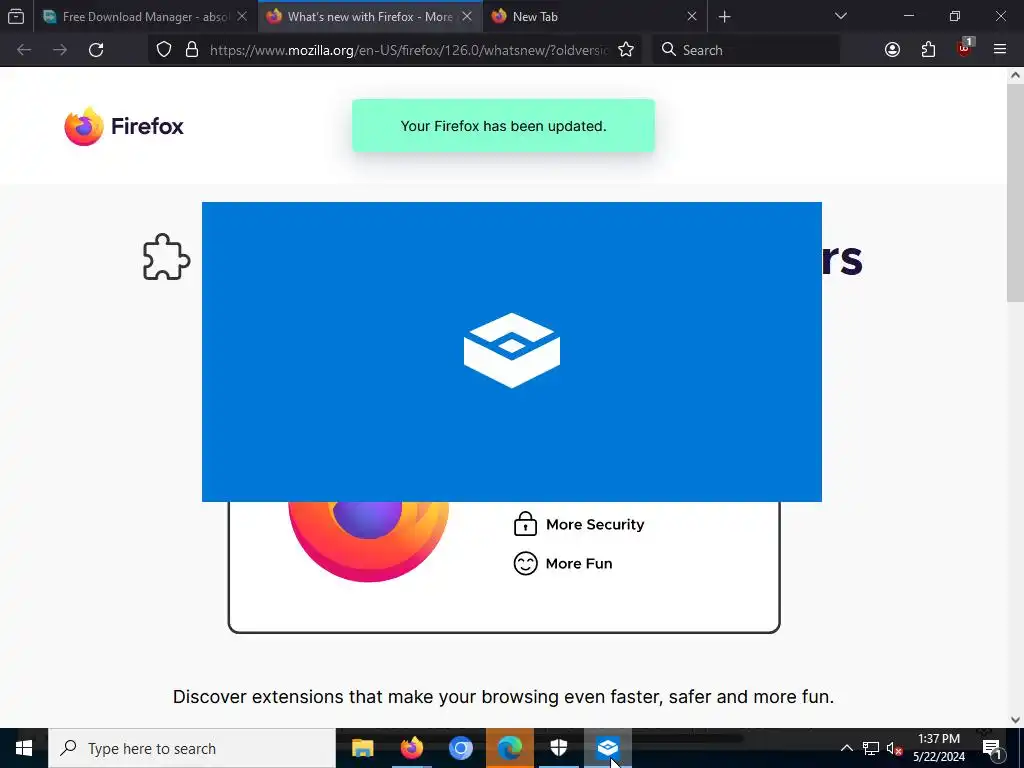
Task: Open the notification center icon
Action: tap(992, 748)
